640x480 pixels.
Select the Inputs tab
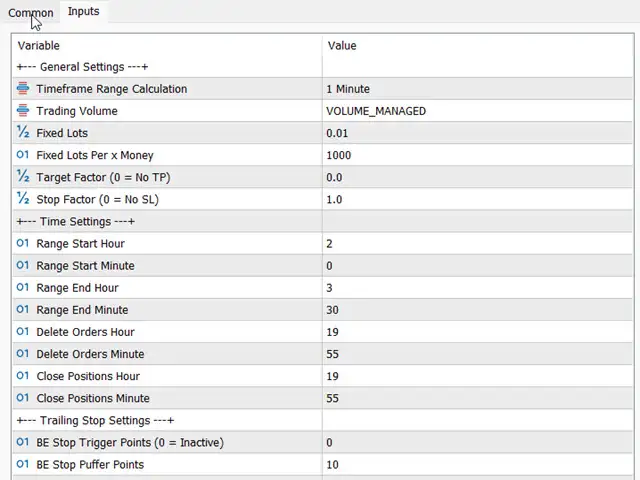84,12
